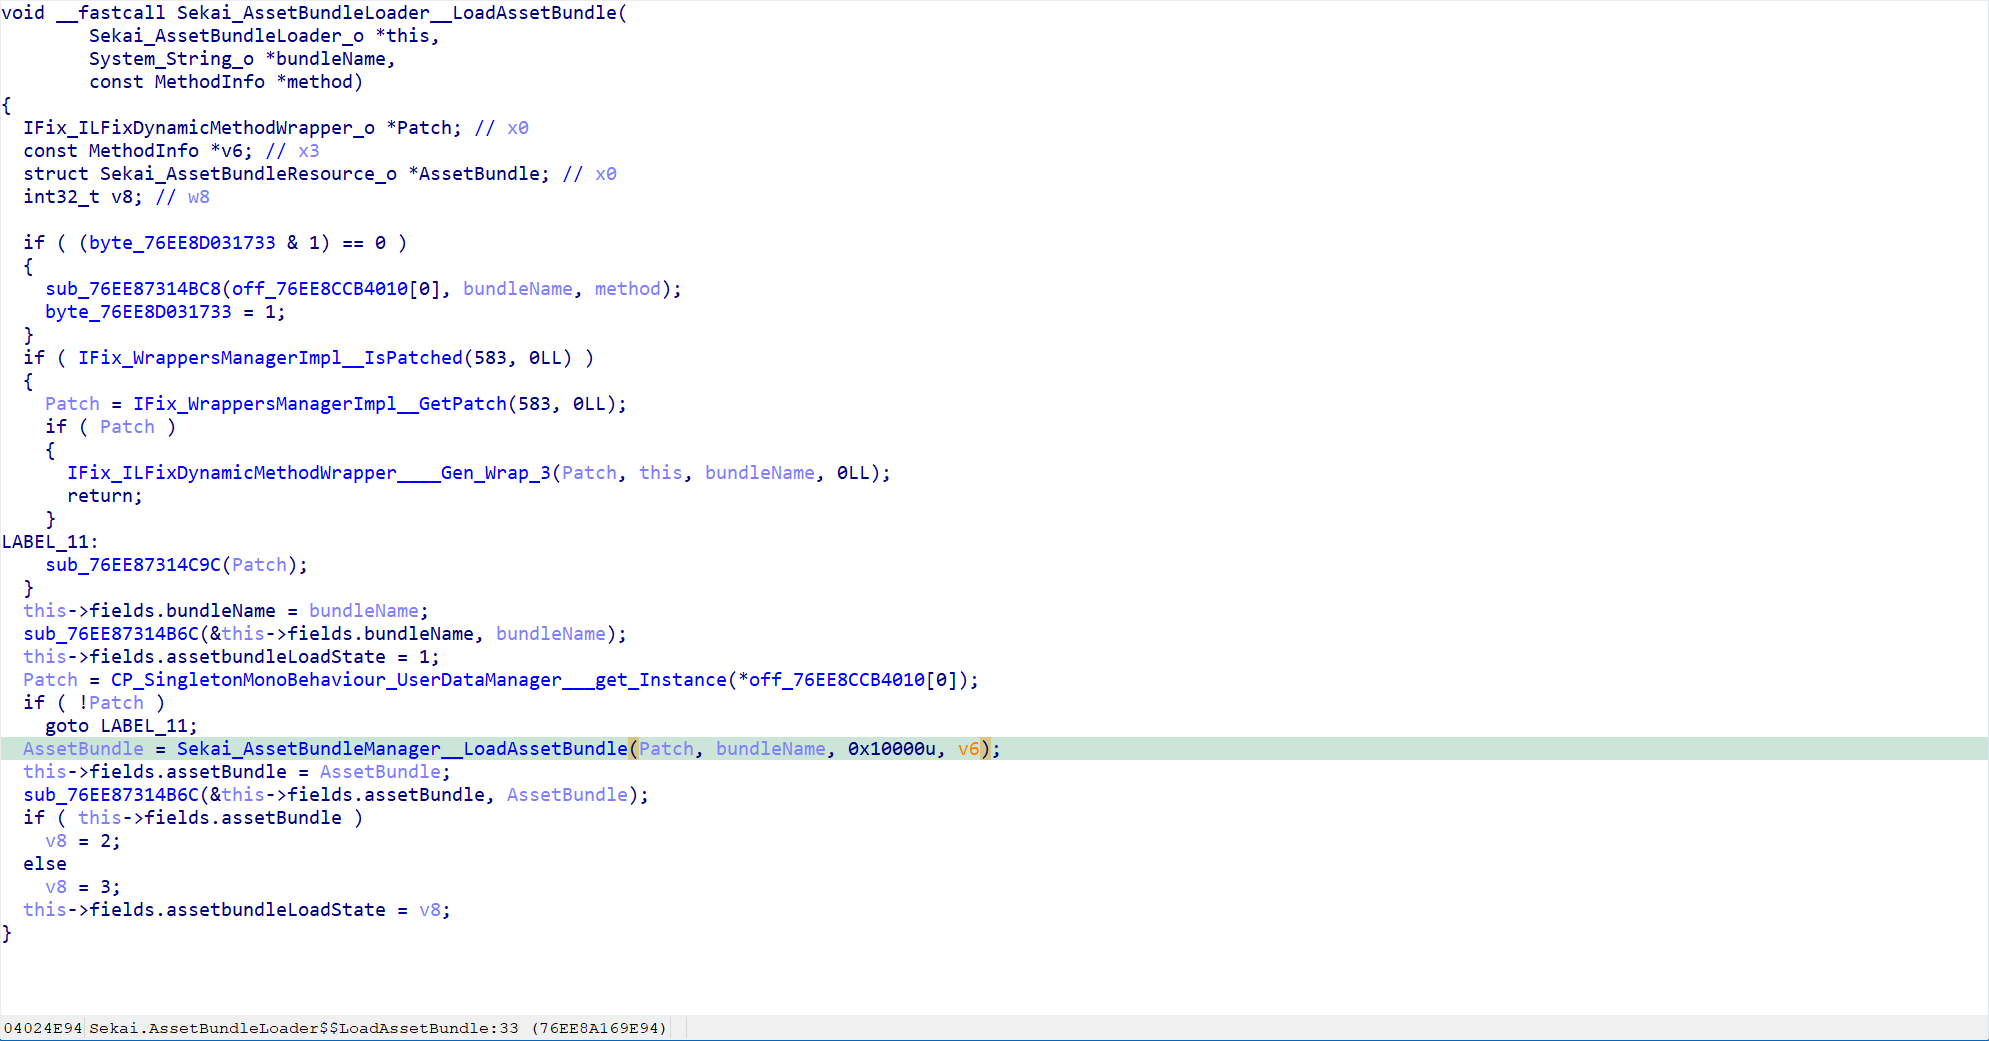Click the 'goto LABEL_11;' statement
The image size is (1989, 1041).
tap(121, 726)
